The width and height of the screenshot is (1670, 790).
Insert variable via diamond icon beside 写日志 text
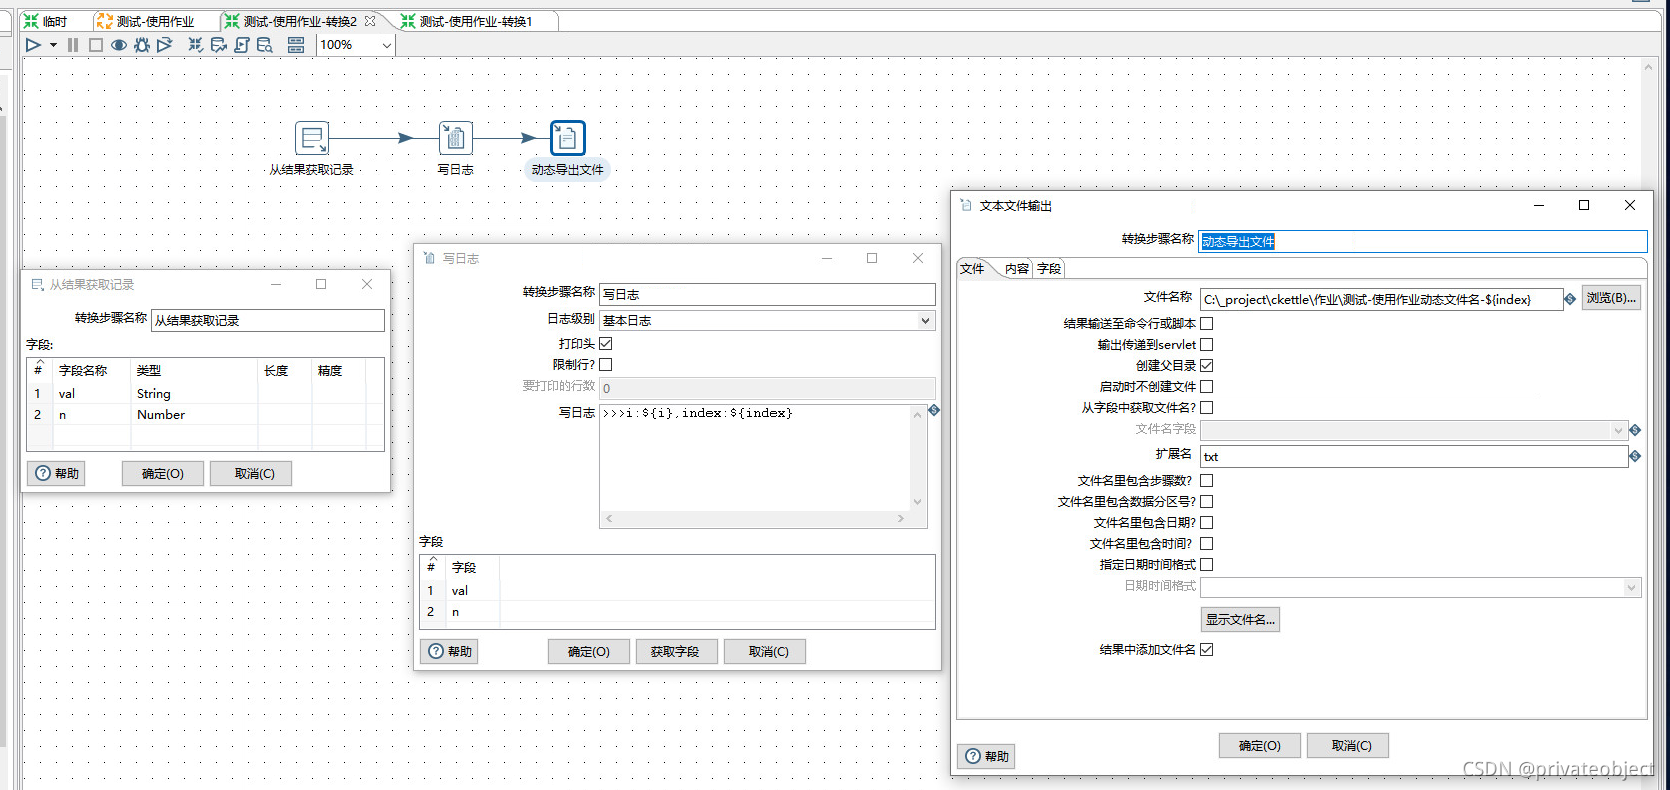tap(934, 411)
